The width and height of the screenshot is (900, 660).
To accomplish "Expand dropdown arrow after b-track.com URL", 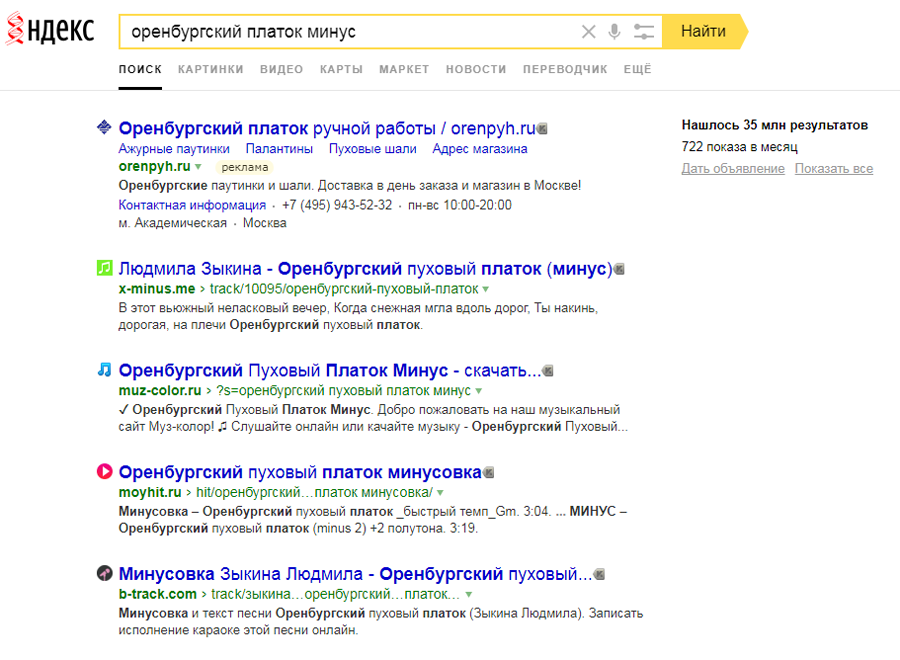I will point(469,595).
